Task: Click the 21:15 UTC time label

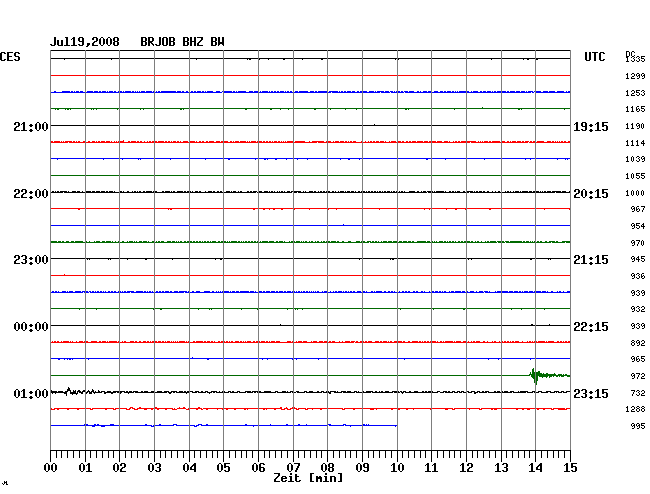Action: point(591,260)
